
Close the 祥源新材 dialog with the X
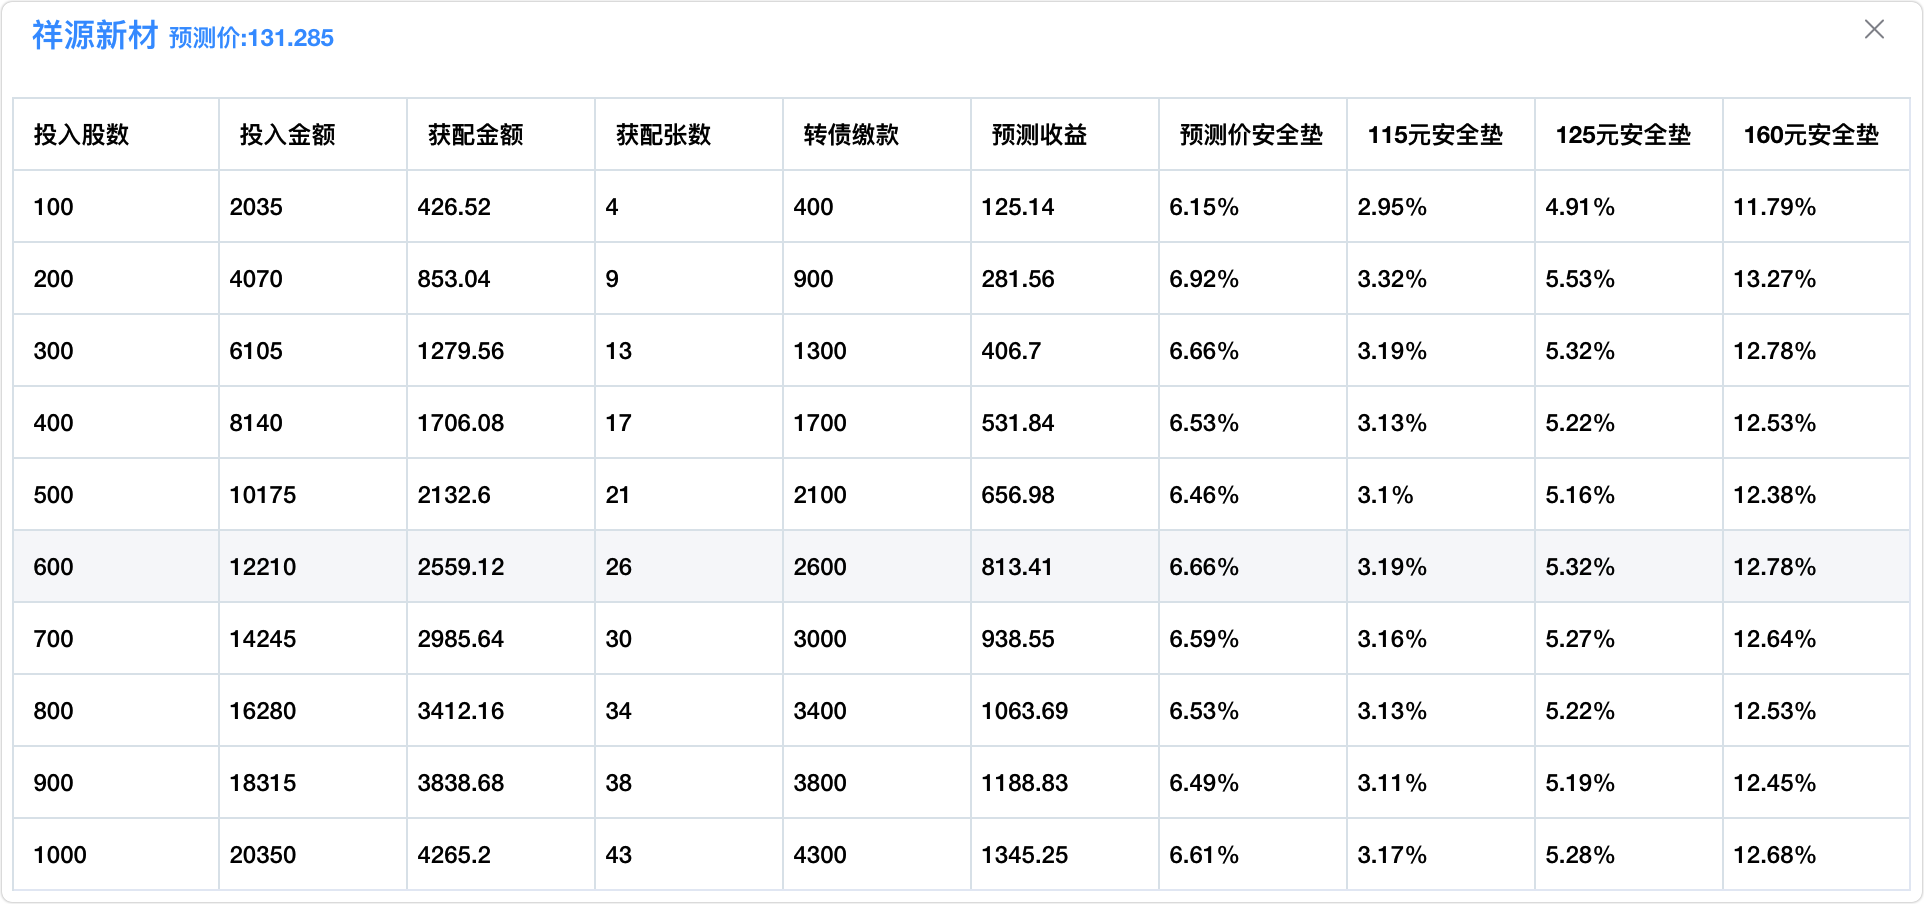(1874, 30)
